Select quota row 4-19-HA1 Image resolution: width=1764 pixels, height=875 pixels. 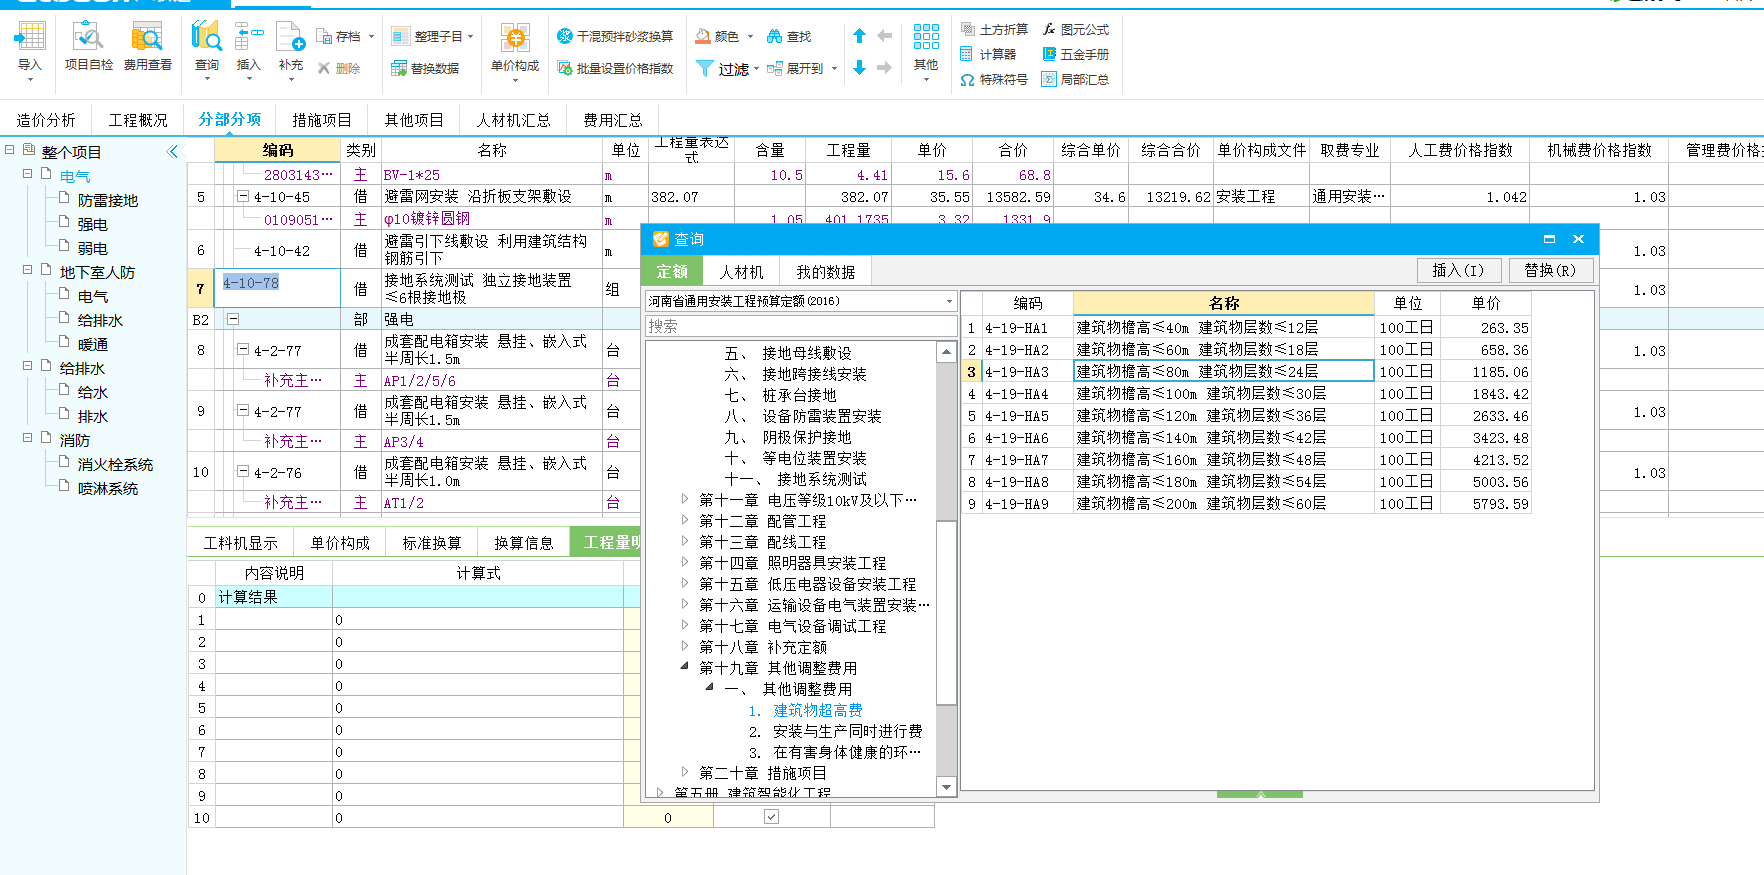pos(1246,328)
